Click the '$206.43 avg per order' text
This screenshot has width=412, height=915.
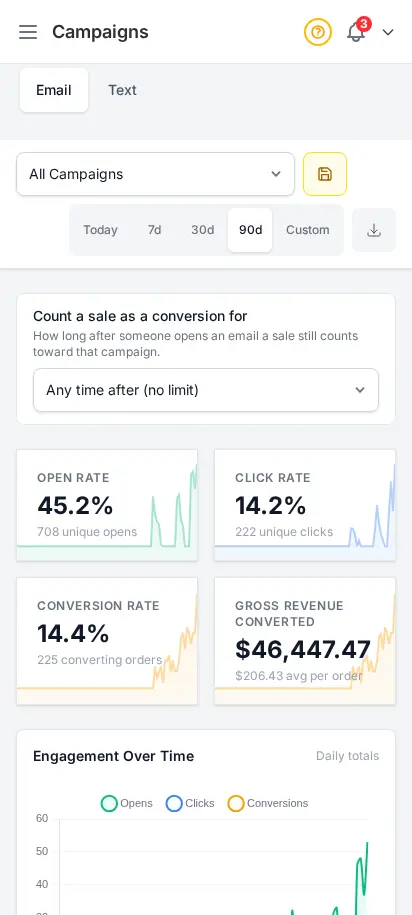(299, 676)
